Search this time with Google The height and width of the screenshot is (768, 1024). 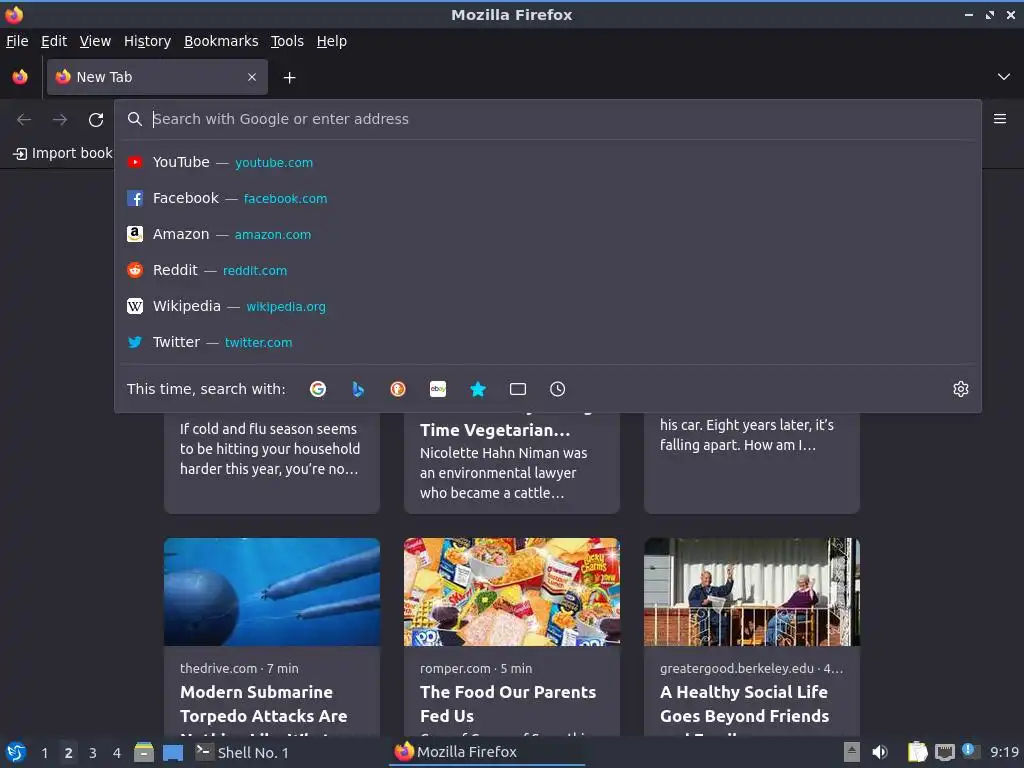[x=318, y=389]
